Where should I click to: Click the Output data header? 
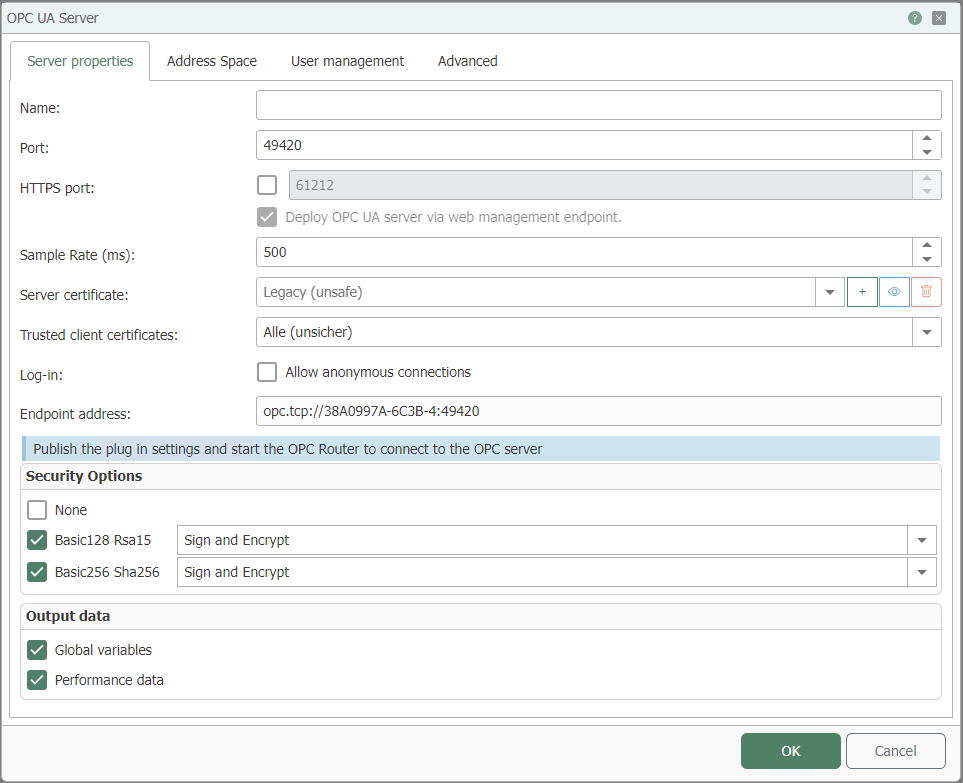click(x=68, y=616)
